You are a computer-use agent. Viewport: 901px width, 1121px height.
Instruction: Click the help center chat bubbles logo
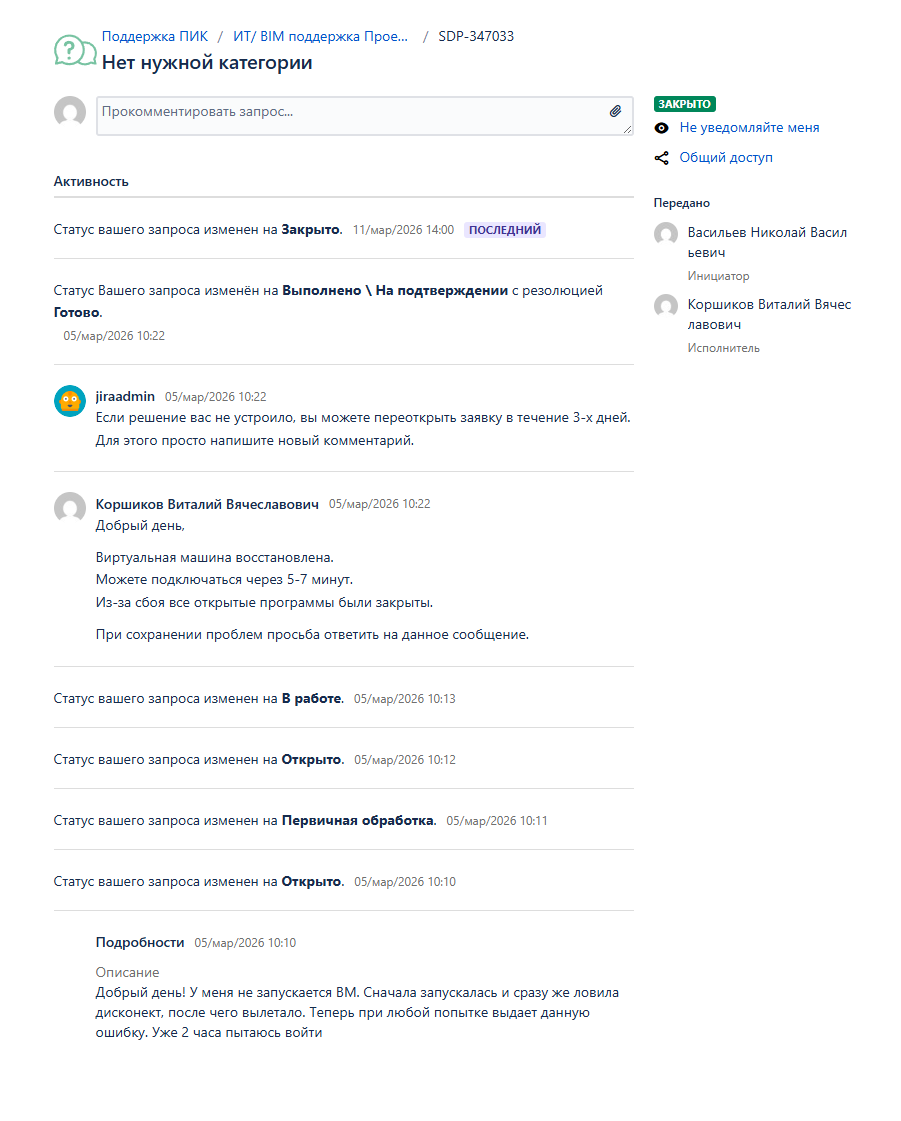click(75, 50)
